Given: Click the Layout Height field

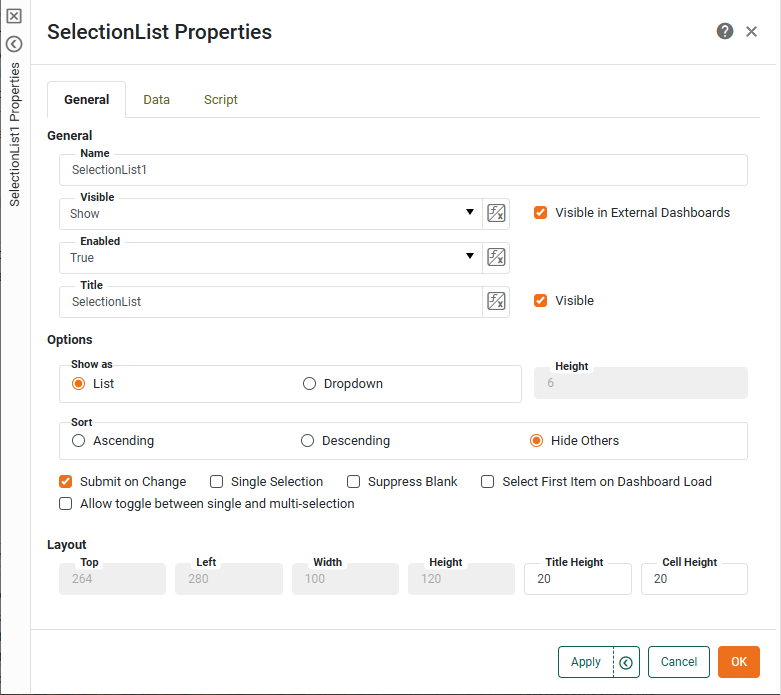Looking at the screenshot, I should tap(462, 579).
